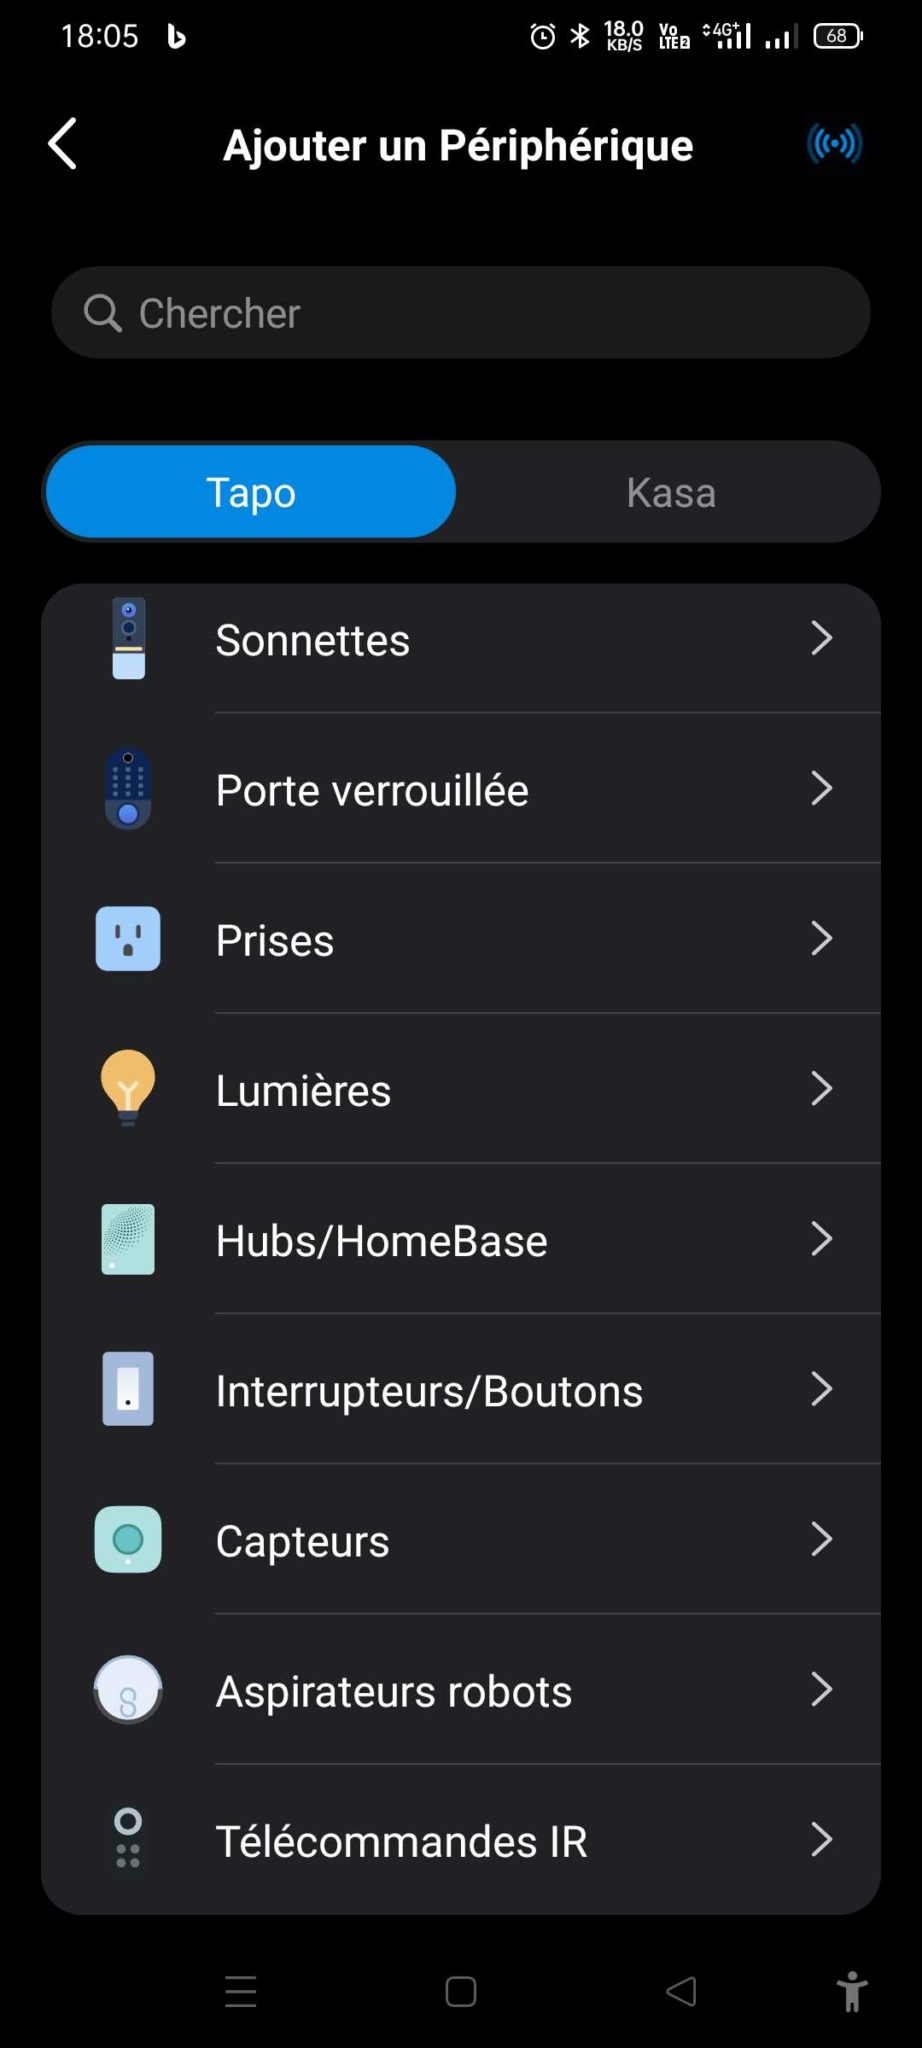Tap the Télécommandes IR remote icon
Image resolution: width=922 pixels, height=2048 pixels.
pyautogui.click(x=128, y=1839)
